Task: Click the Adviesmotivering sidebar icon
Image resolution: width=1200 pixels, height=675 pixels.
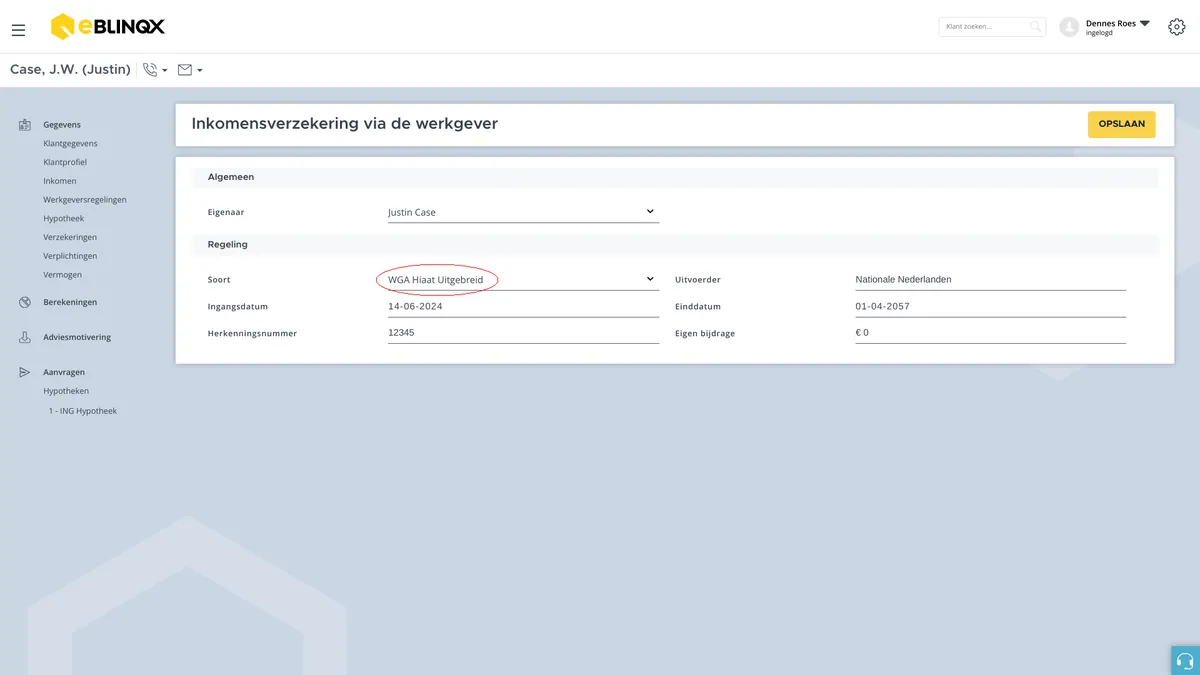Action: click(25, 337)
